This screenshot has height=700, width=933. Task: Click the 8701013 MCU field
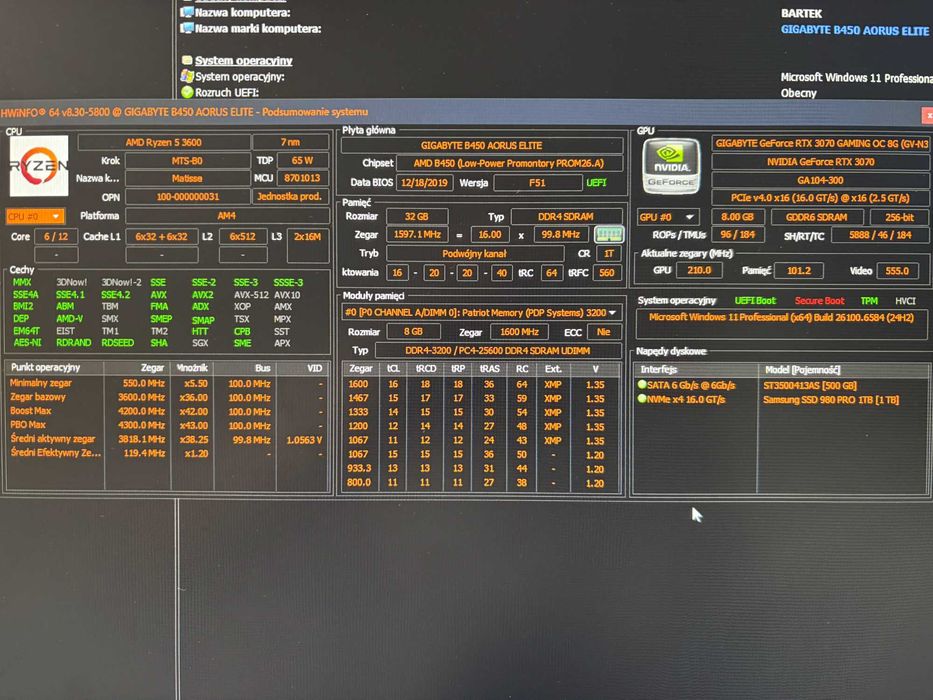coord(302,178)
